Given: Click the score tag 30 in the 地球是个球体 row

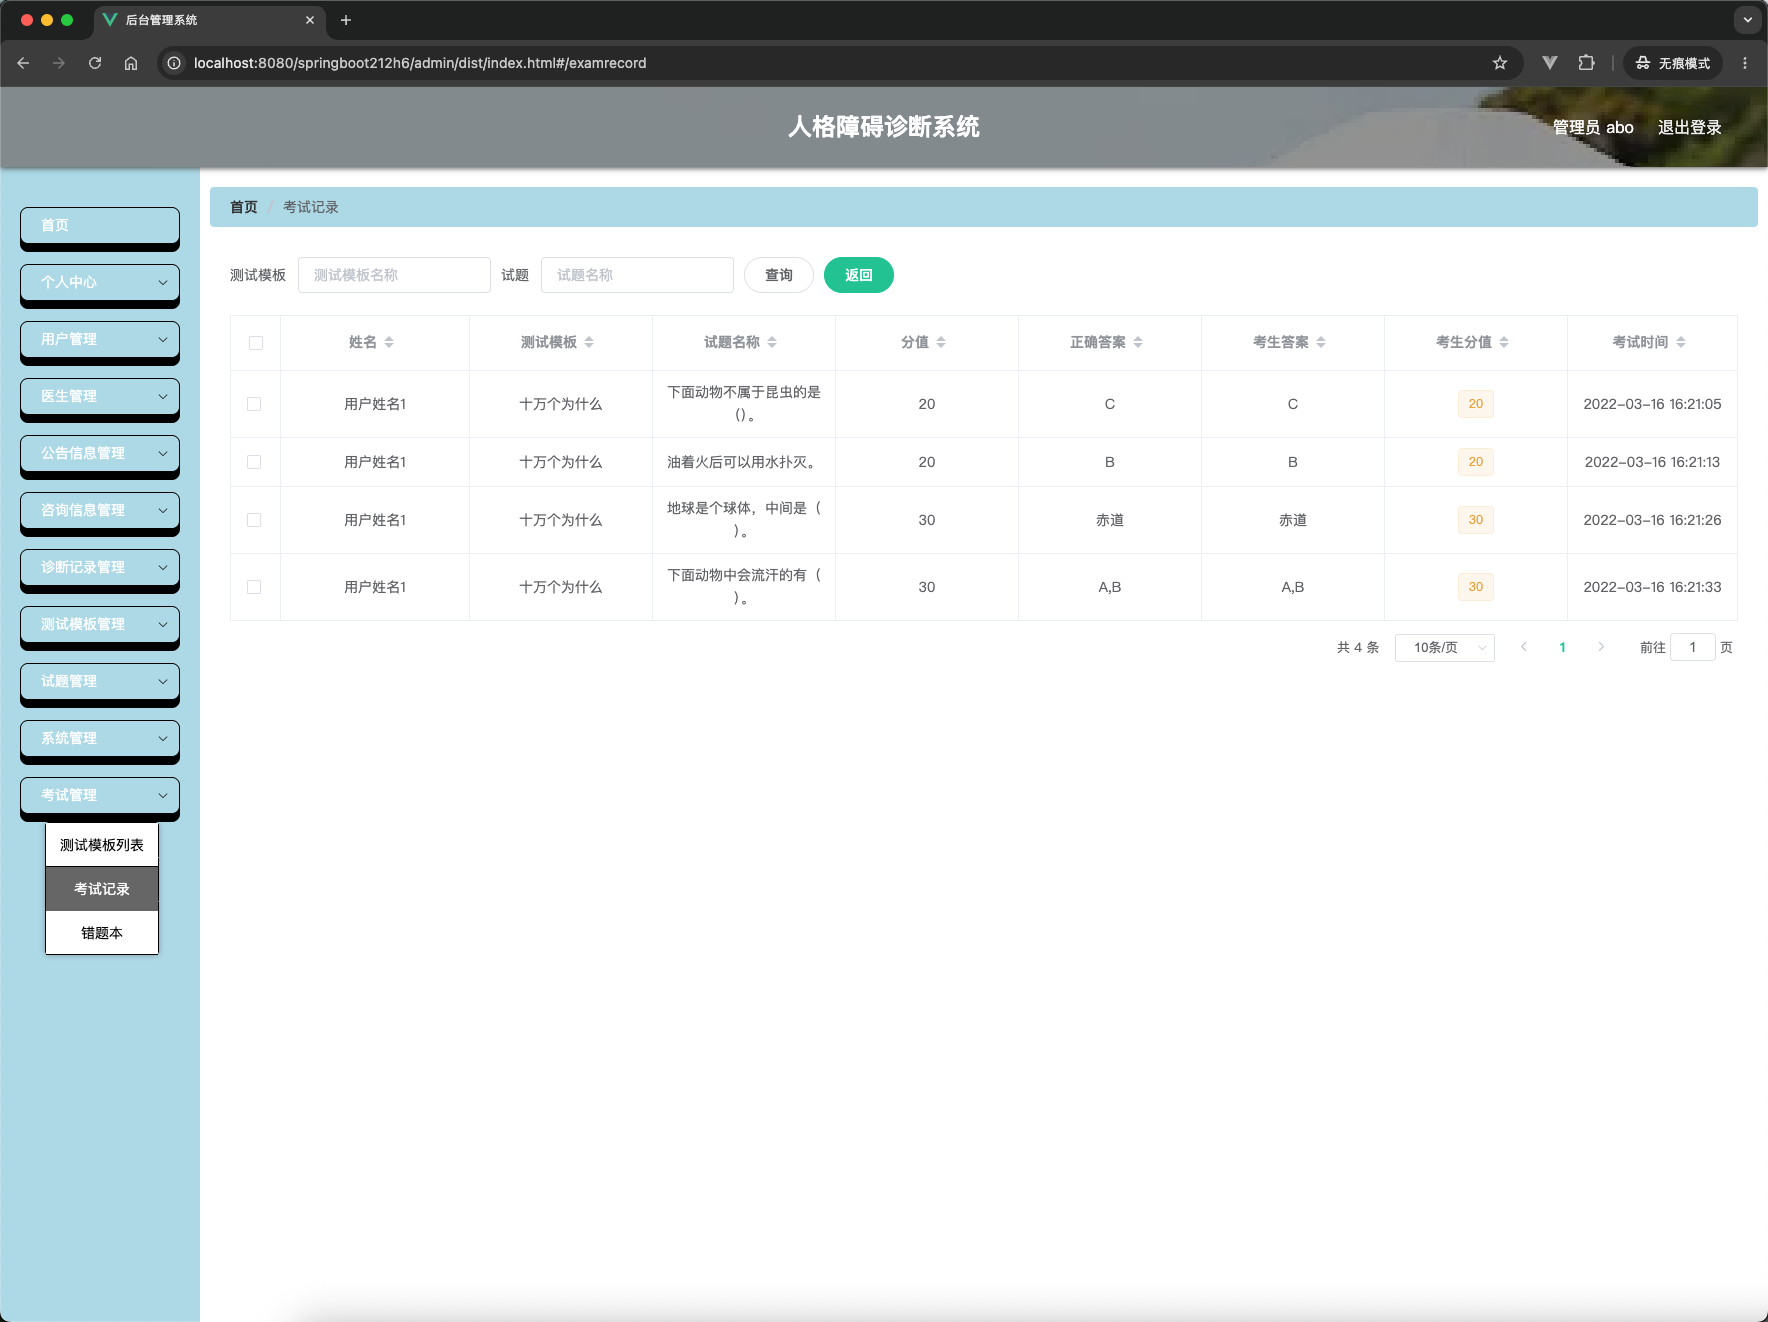Looking at the screenshot, I should coord(1476,520).
